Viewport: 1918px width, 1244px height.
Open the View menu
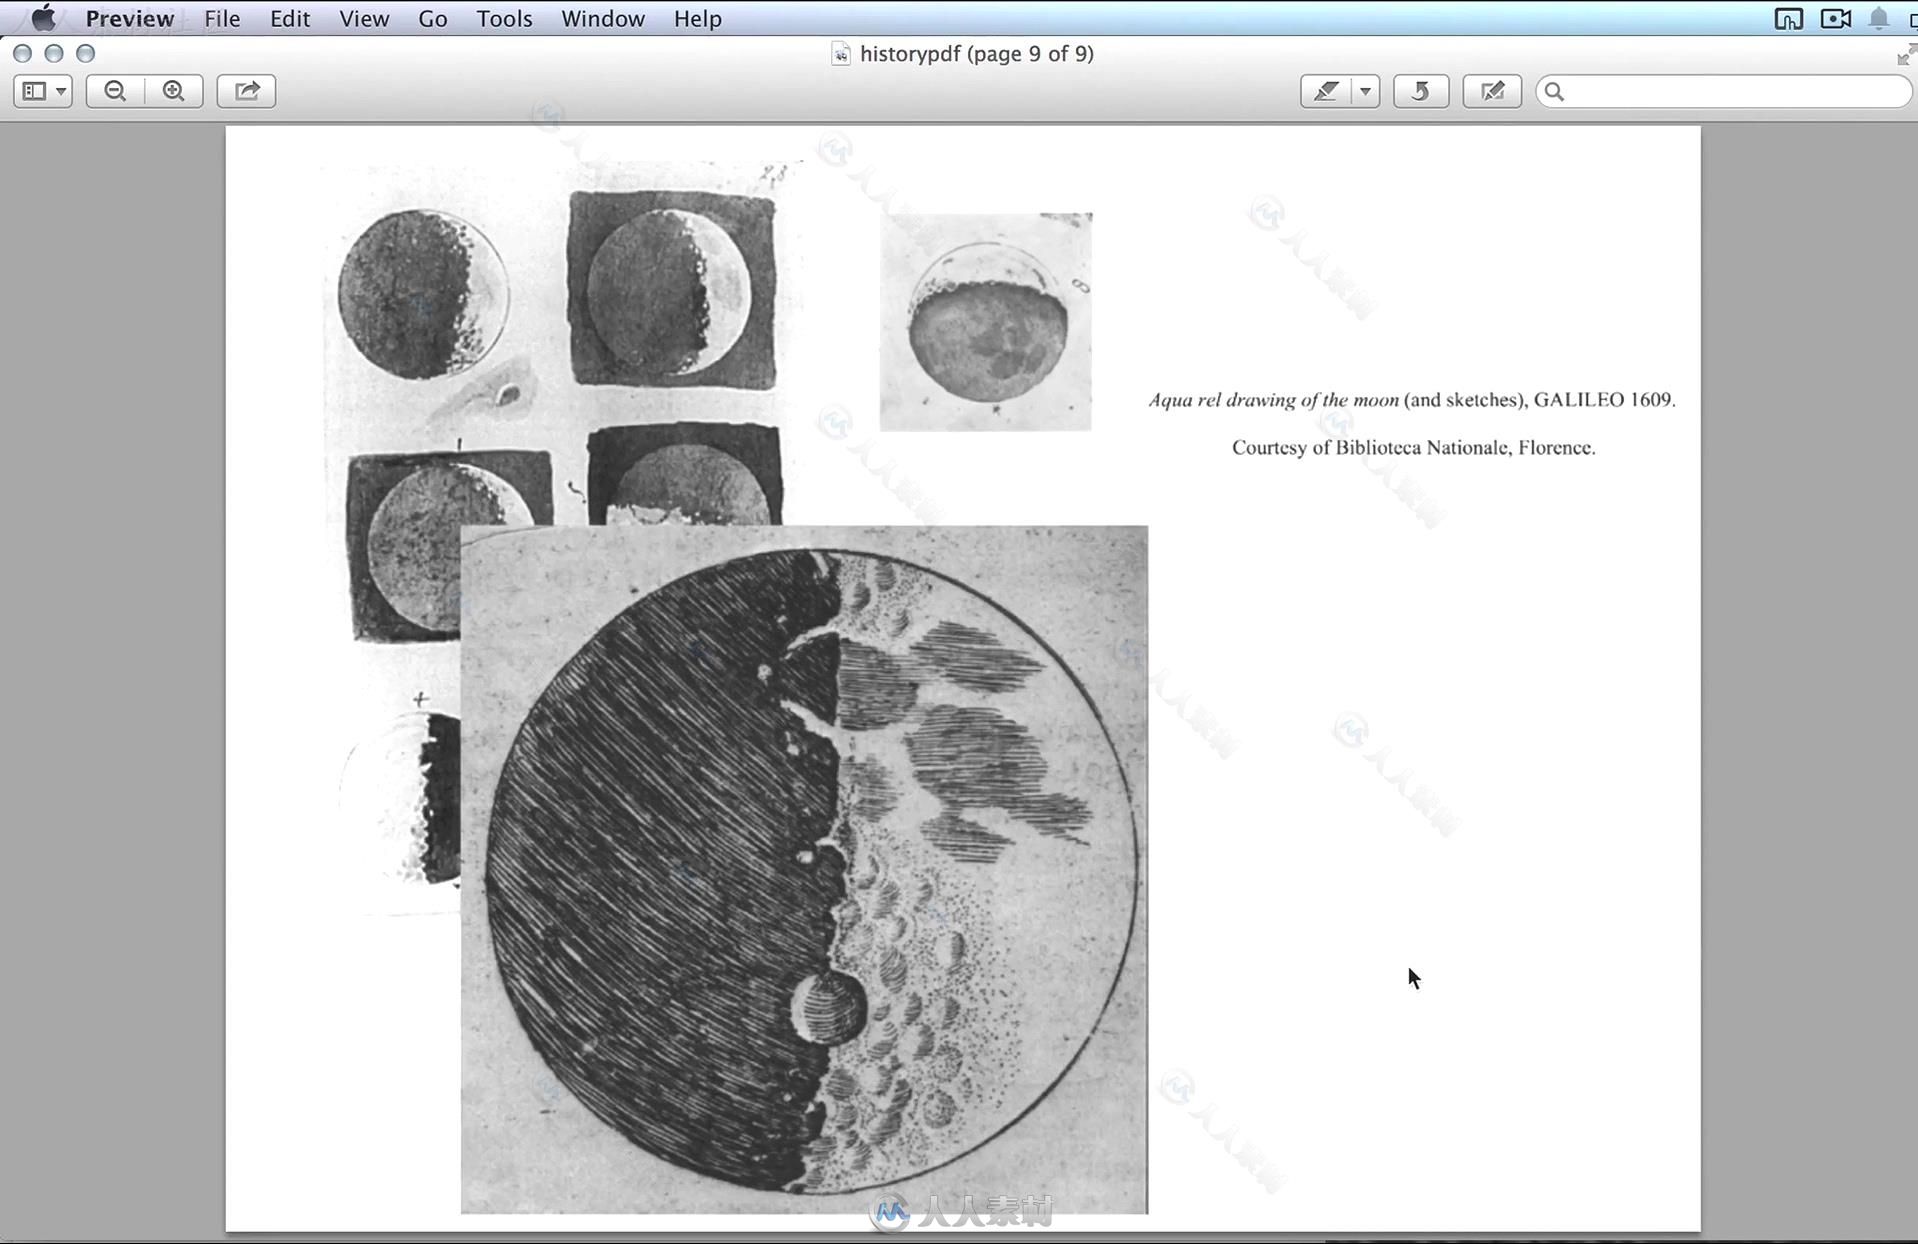pos(364,18)
